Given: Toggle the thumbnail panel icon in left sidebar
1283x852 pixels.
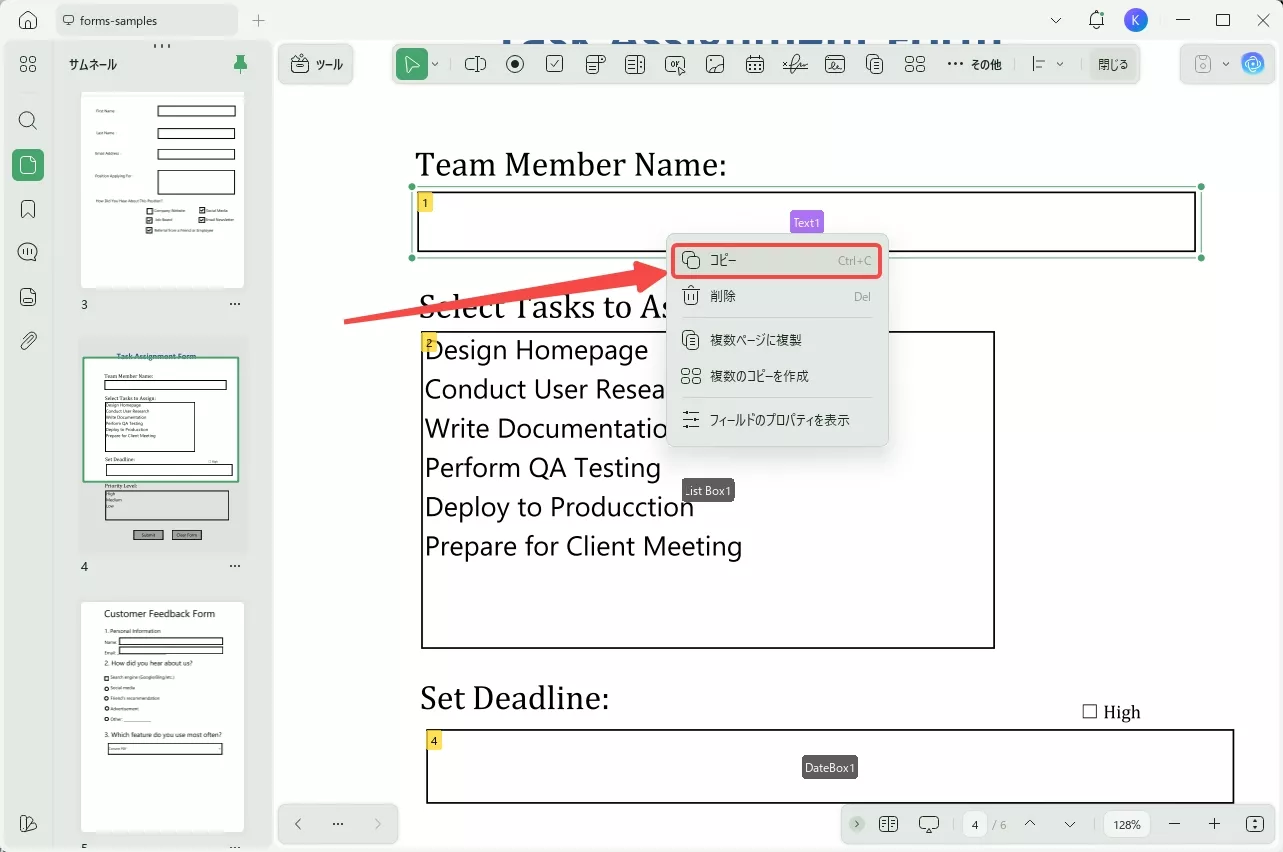Looking at the screenshot, I should coord(28,165).
